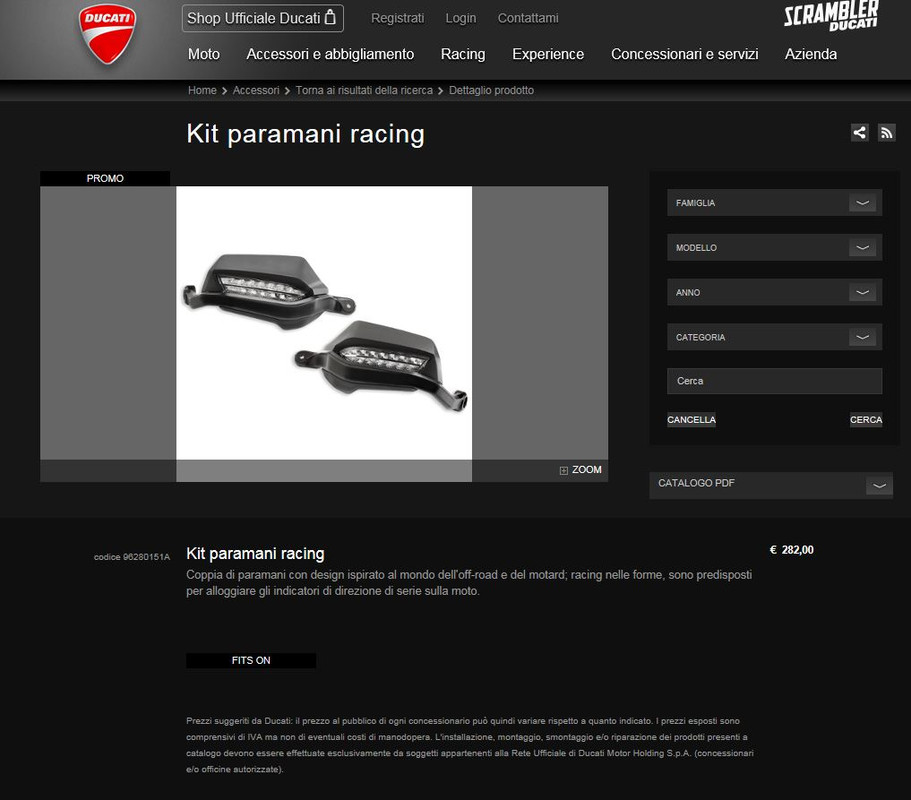Select the PROMO tab
This screenshot has height=800, width=911.
point(105,178)
